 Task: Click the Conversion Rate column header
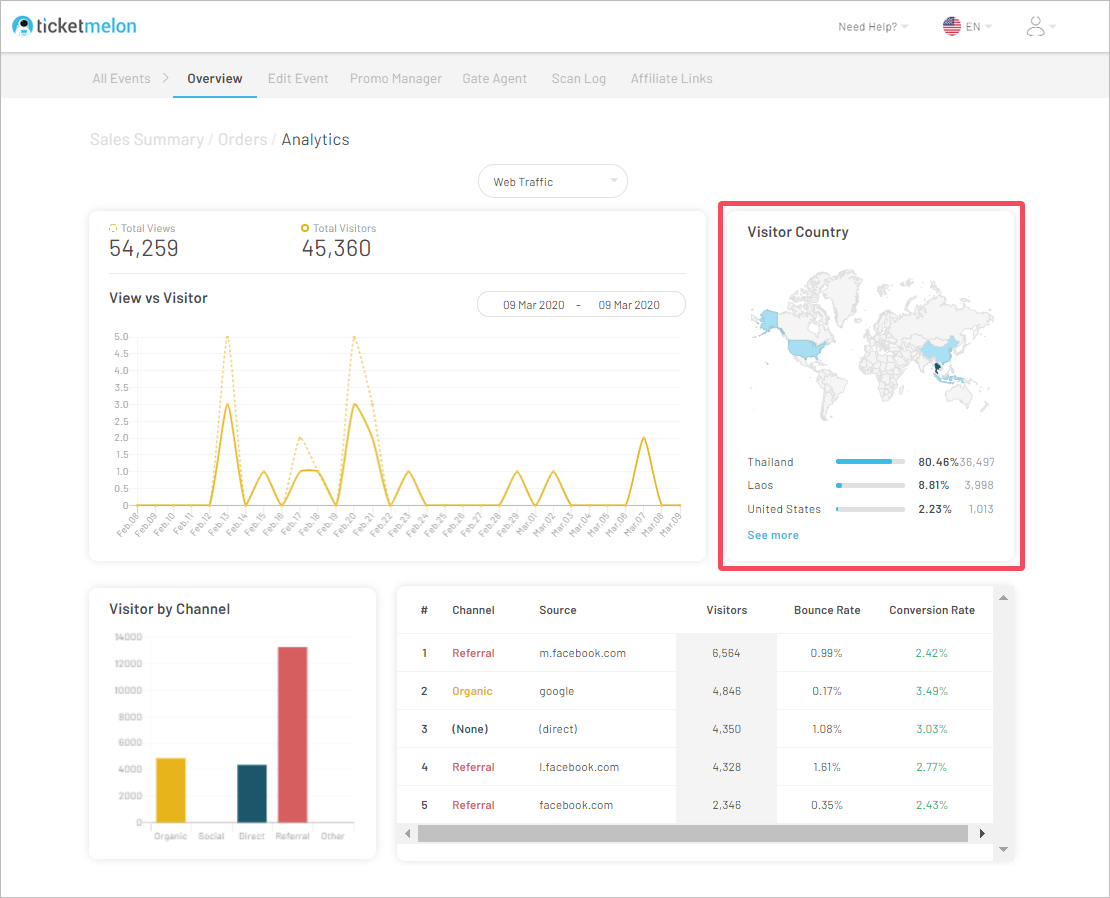point(932,610)
